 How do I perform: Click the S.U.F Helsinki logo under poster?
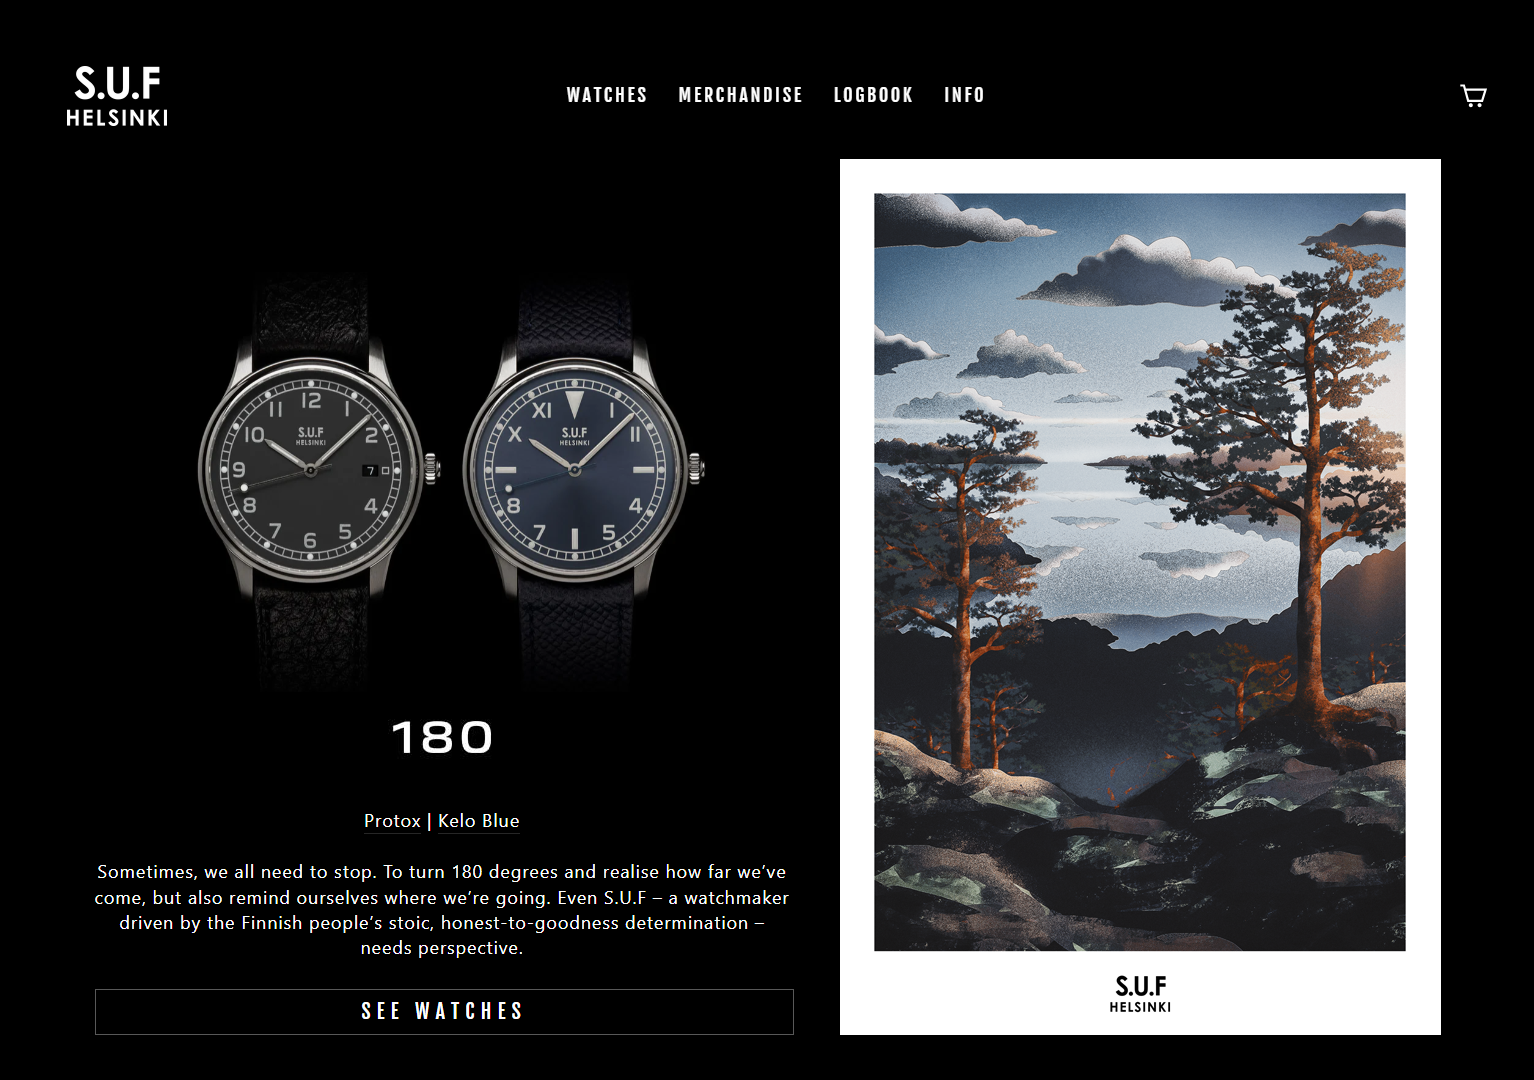(x=1140, y=994)
